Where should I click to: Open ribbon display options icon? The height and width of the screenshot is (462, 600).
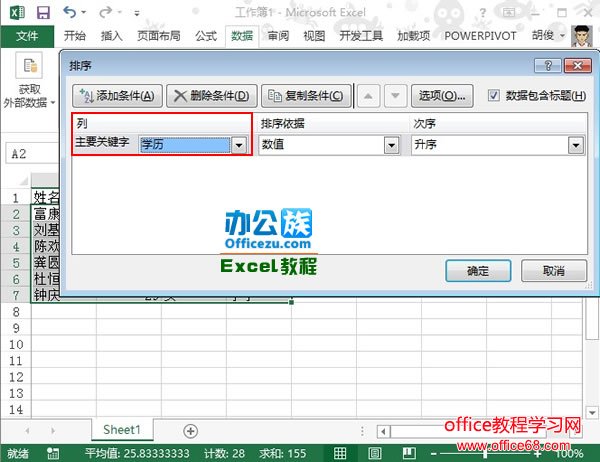[509, 13]
